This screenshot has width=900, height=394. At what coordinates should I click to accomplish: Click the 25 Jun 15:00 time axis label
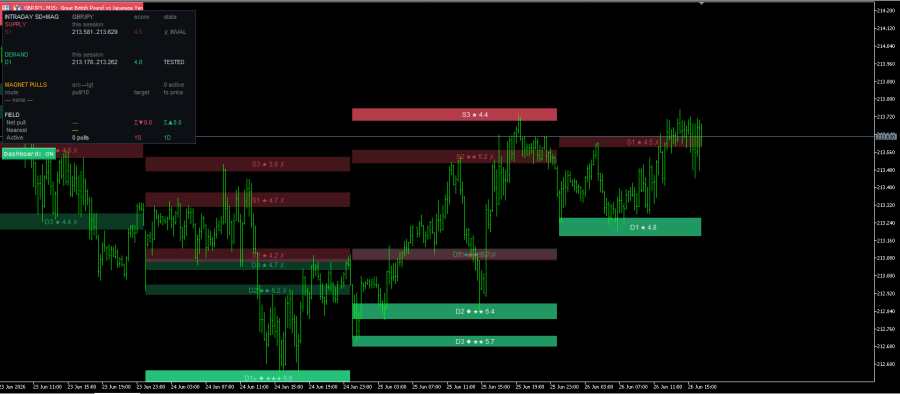(x=494, y=387)
